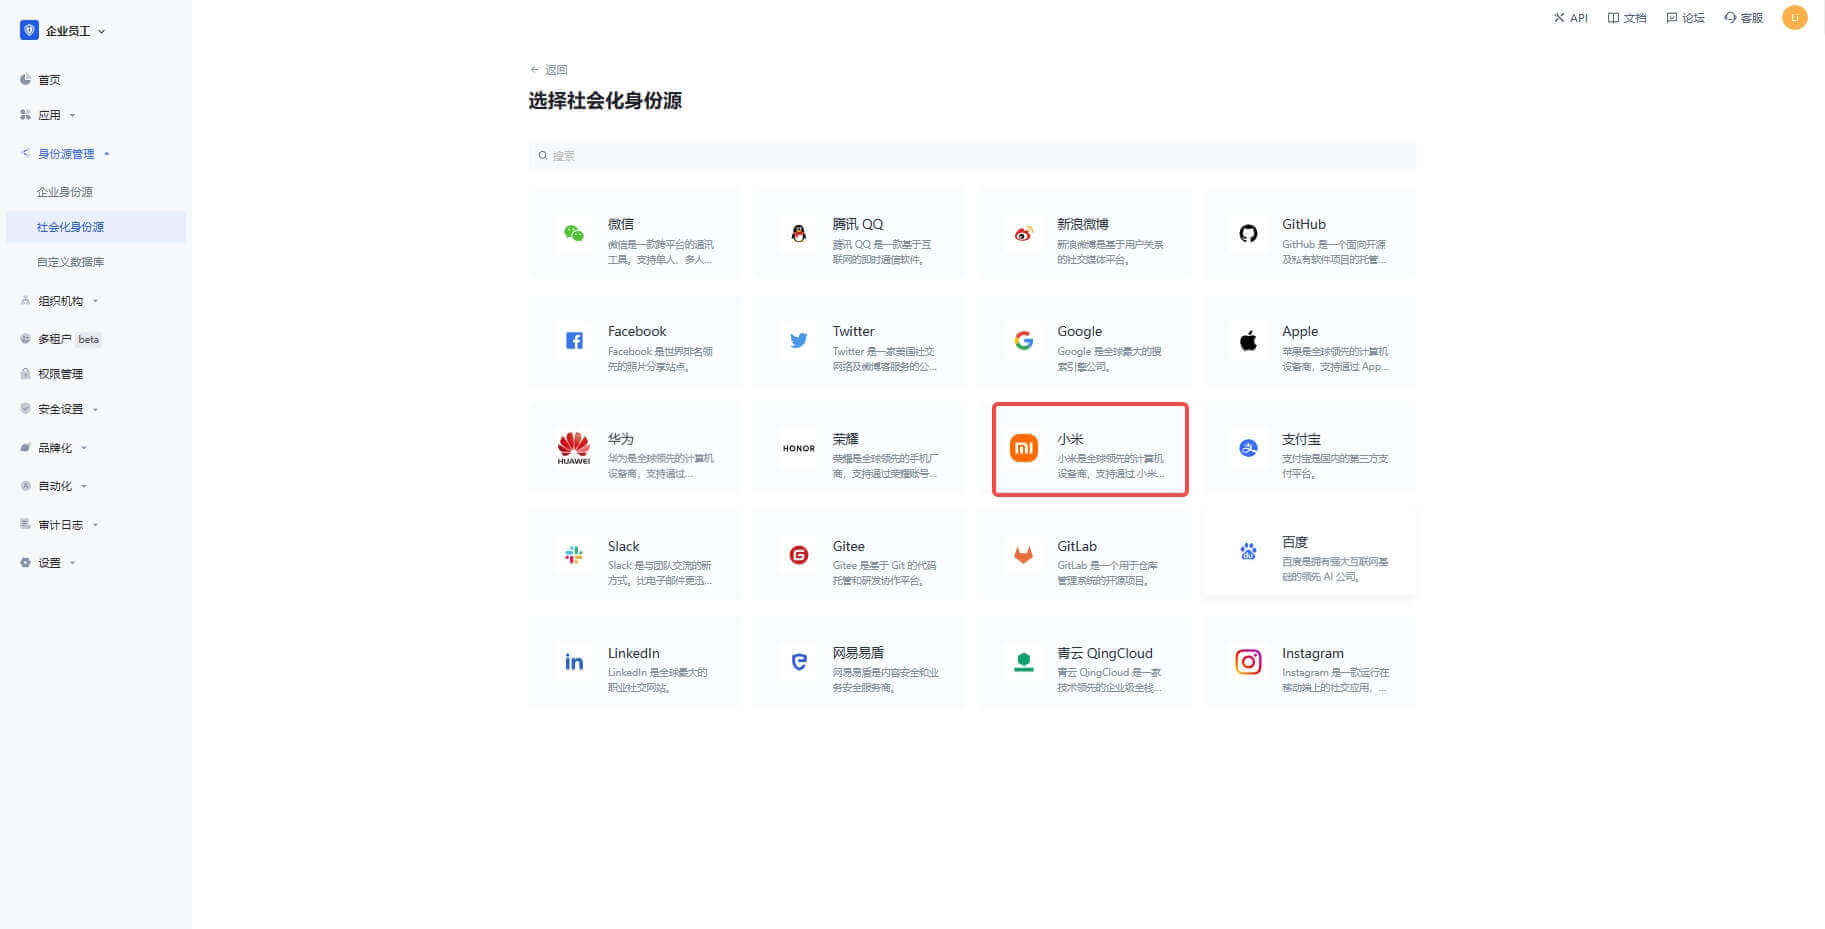Click the Slack logo icon
This screenshot has width=1825, height=929.
pyautogui.click(x=573, y=555)
